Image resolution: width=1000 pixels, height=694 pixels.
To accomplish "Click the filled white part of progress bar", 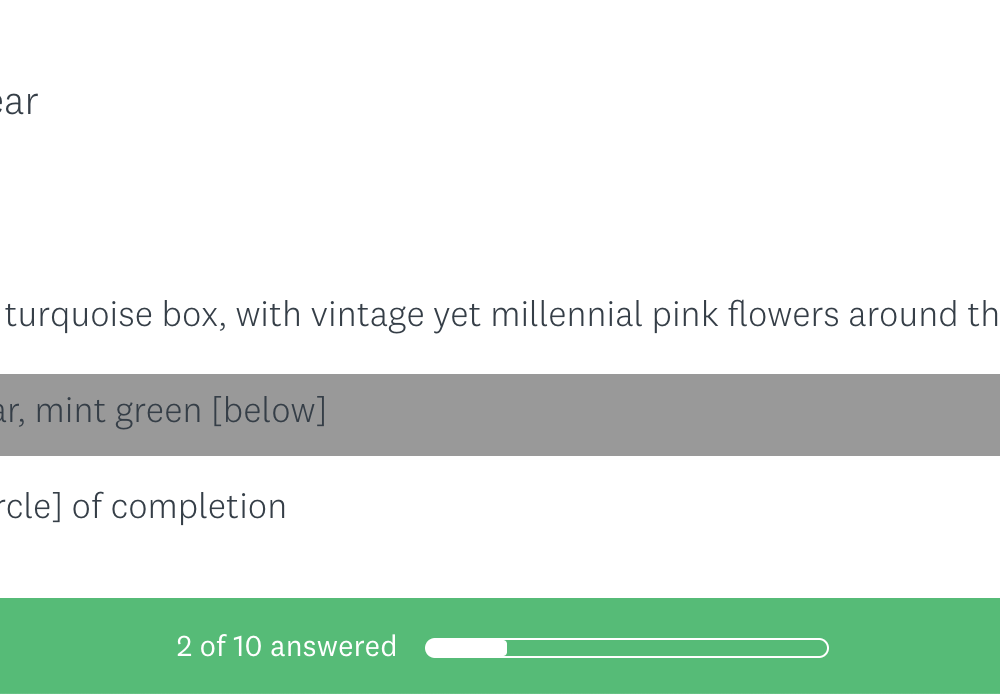I will point(466,648).
